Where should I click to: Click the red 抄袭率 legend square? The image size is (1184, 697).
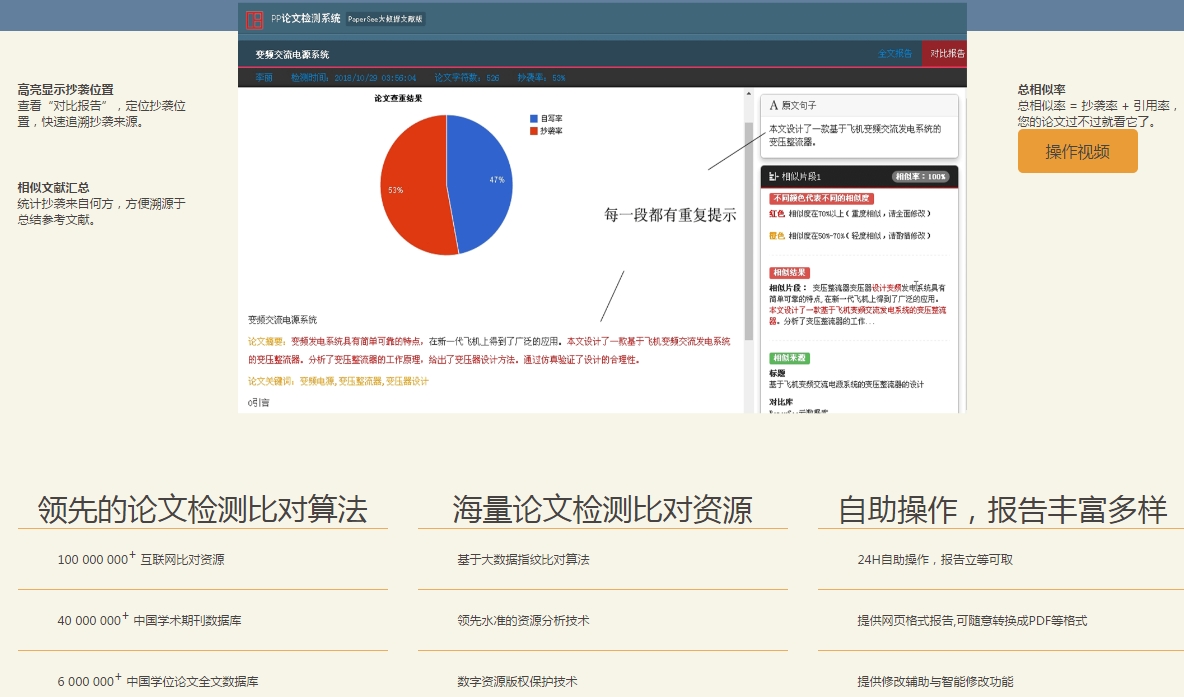point(534,131)
